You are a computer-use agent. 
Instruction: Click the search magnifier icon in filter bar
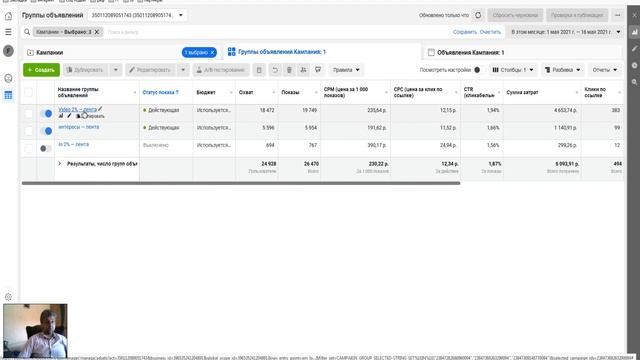27,32
